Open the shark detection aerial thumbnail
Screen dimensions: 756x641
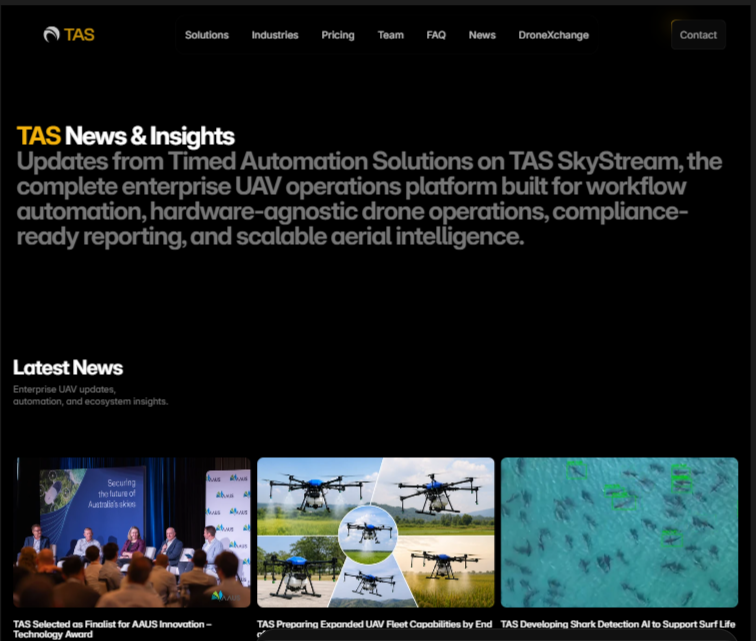[x=620, y=532]
